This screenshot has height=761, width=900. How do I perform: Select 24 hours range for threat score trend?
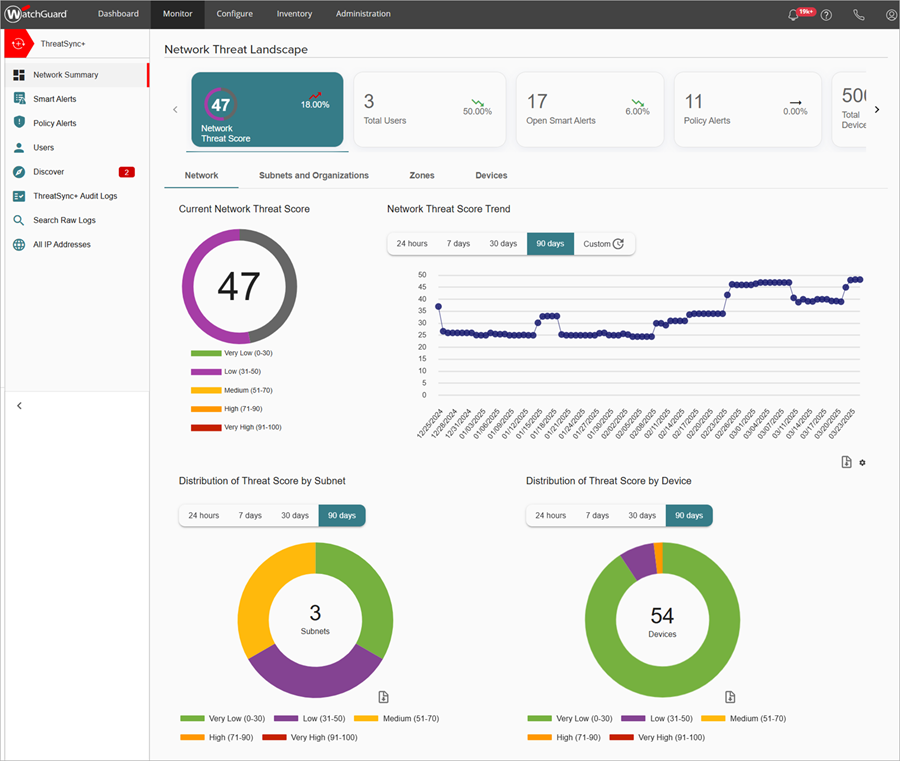[413, 243]
